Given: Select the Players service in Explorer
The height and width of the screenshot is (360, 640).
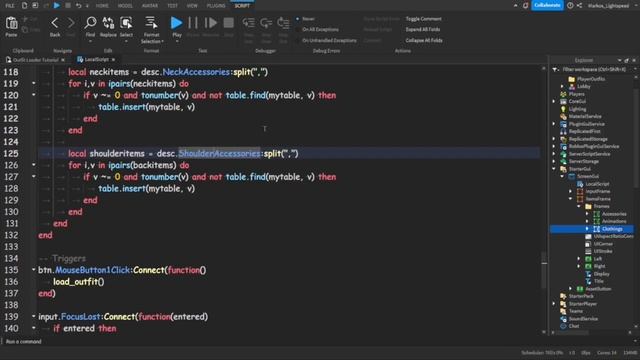Looking at the screenshot, I should click(x=576, y=94).
